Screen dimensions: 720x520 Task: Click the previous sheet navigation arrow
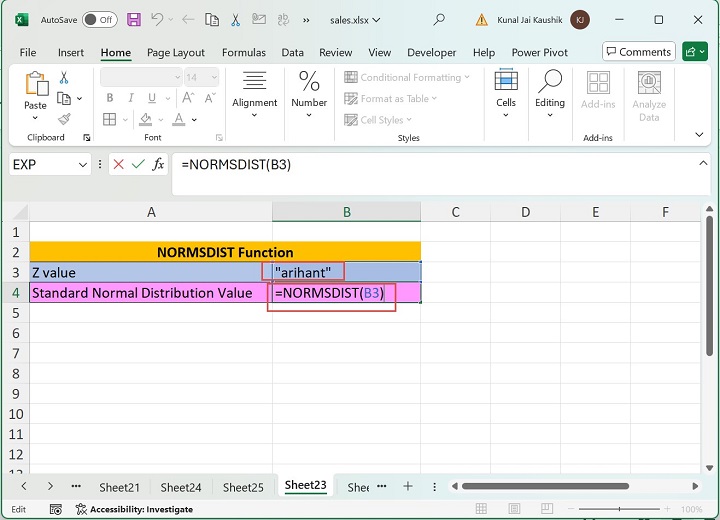(x=24, y=486)
